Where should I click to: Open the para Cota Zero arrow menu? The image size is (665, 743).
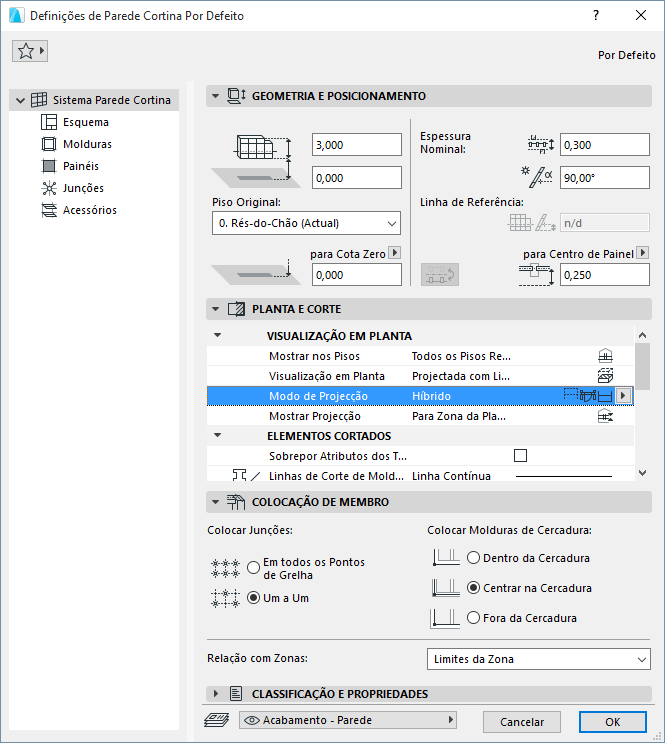tap(394, 253)
